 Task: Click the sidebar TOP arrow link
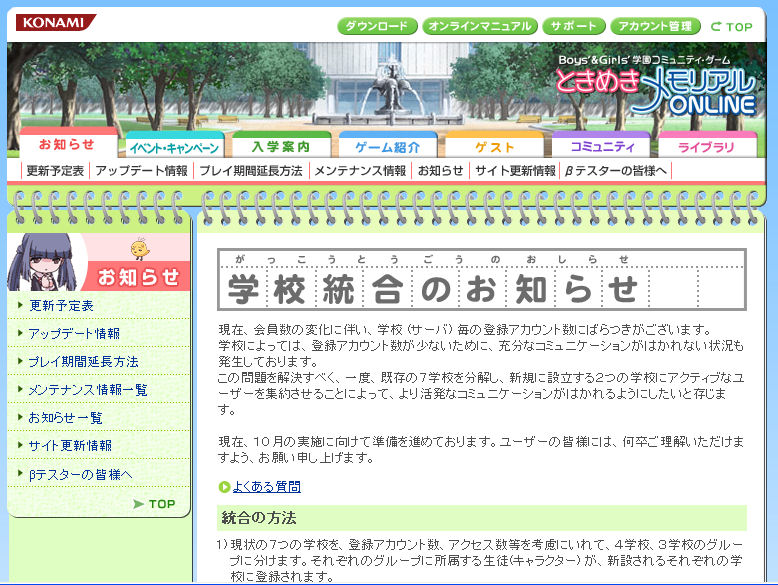[154, 504]
